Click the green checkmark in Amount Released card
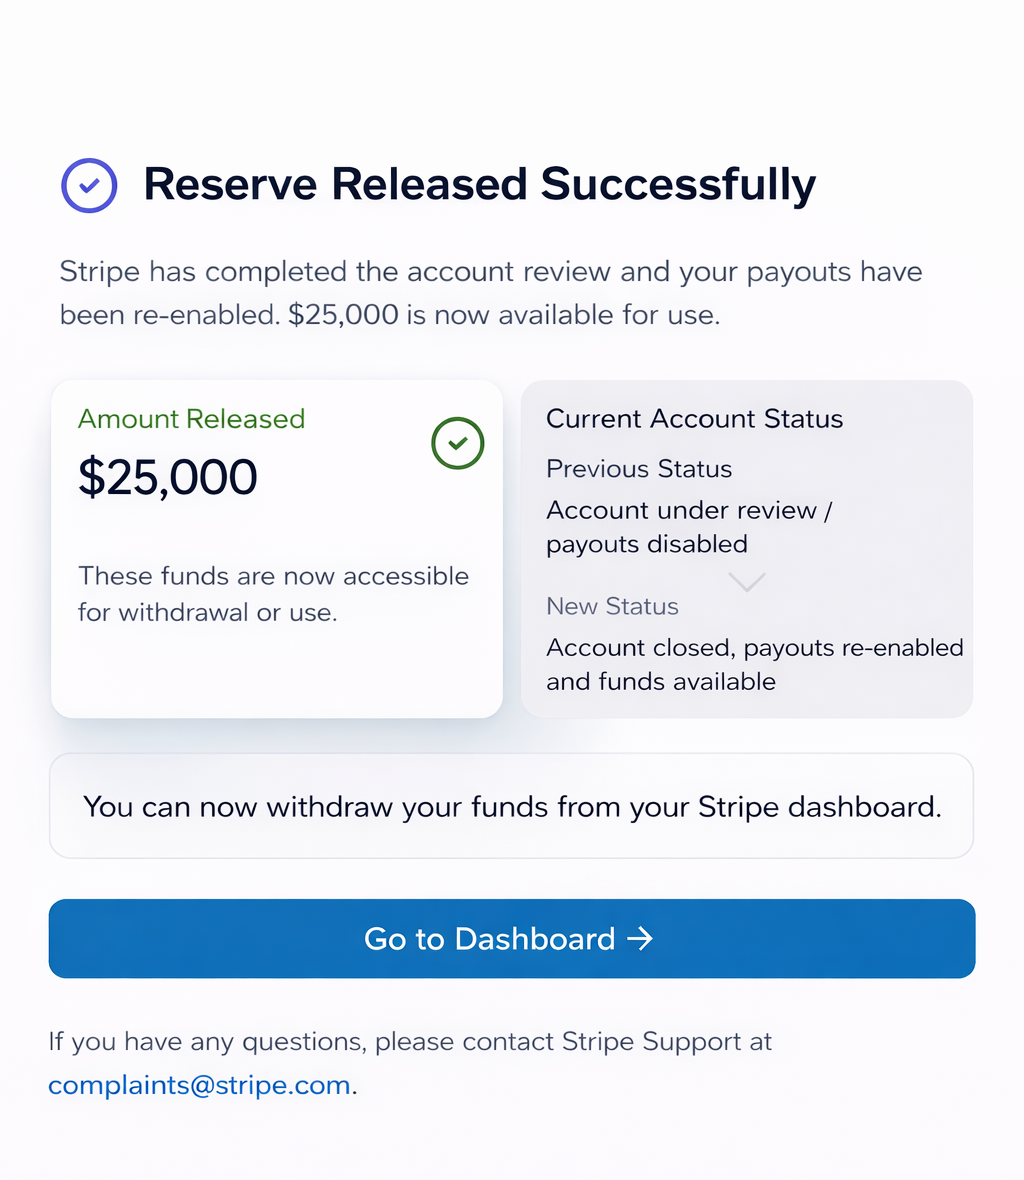The height and width of the screenshot is (1180, 1024). coord(458,443)
